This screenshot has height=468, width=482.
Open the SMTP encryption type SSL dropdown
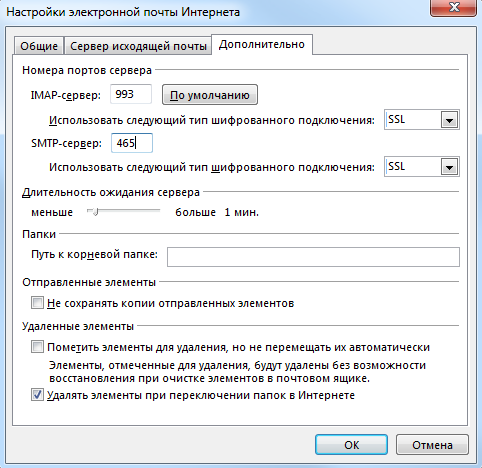click(422, 166)
